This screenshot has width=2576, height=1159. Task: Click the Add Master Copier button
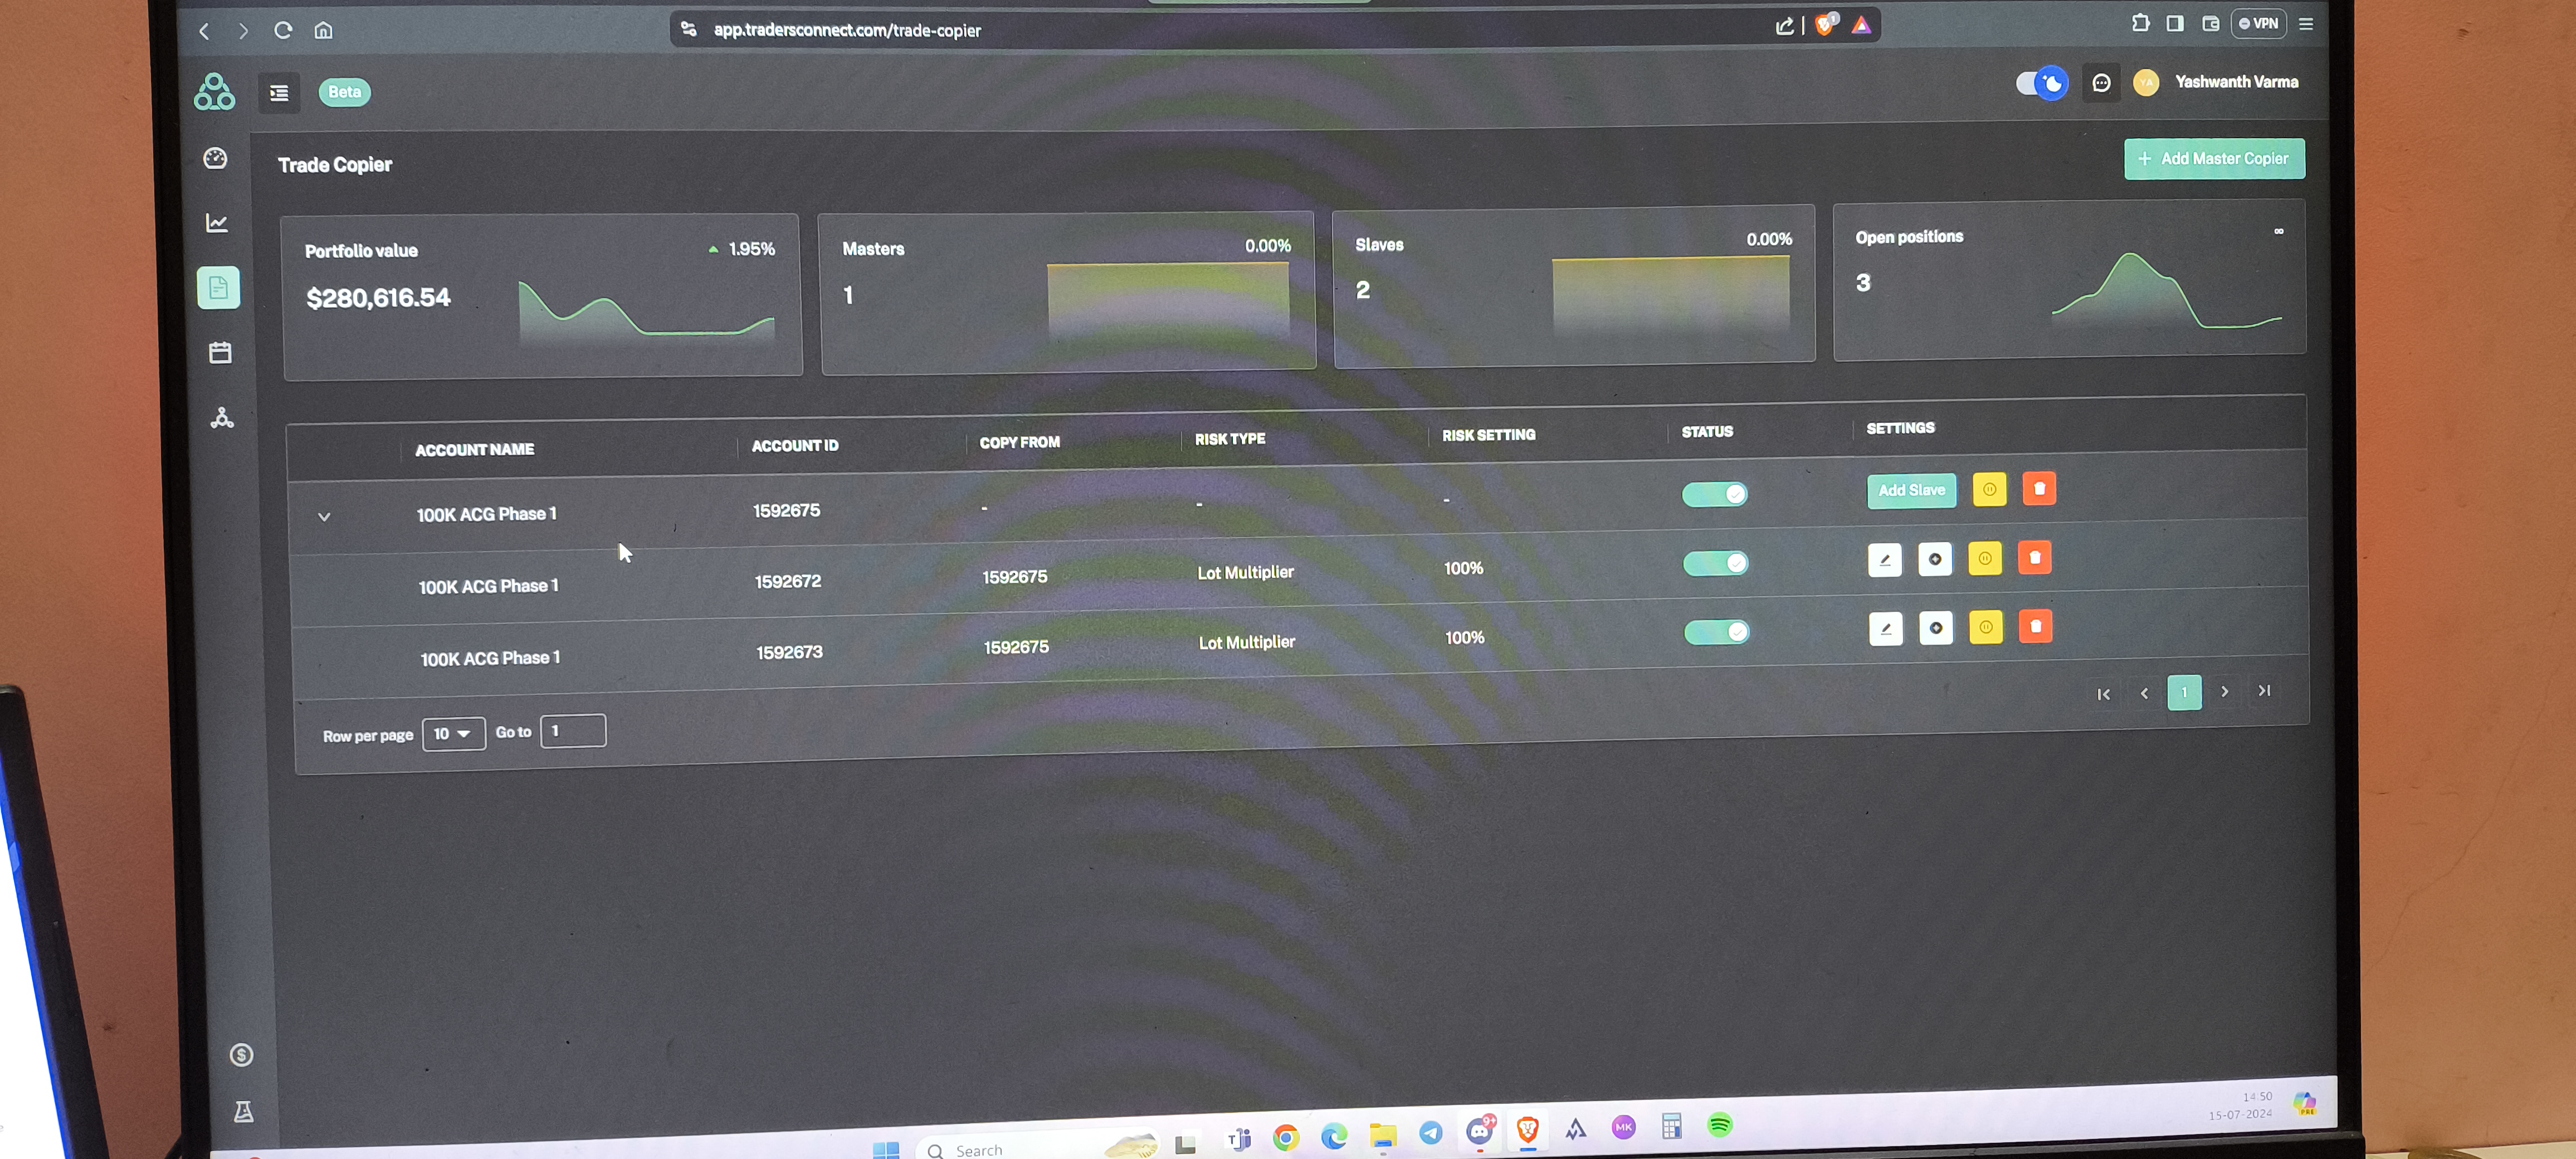[2214, 159]
